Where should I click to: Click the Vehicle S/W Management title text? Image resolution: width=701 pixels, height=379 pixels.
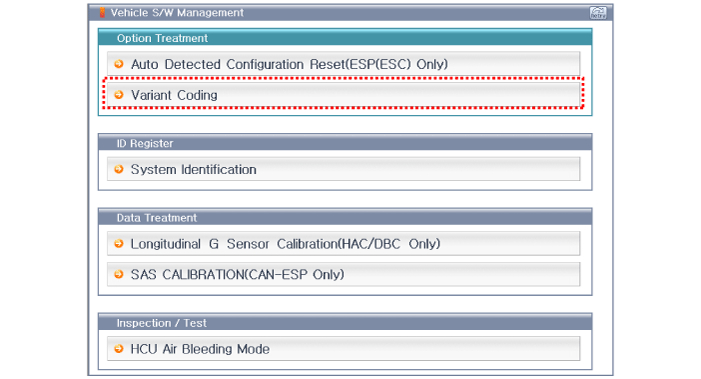177,13
